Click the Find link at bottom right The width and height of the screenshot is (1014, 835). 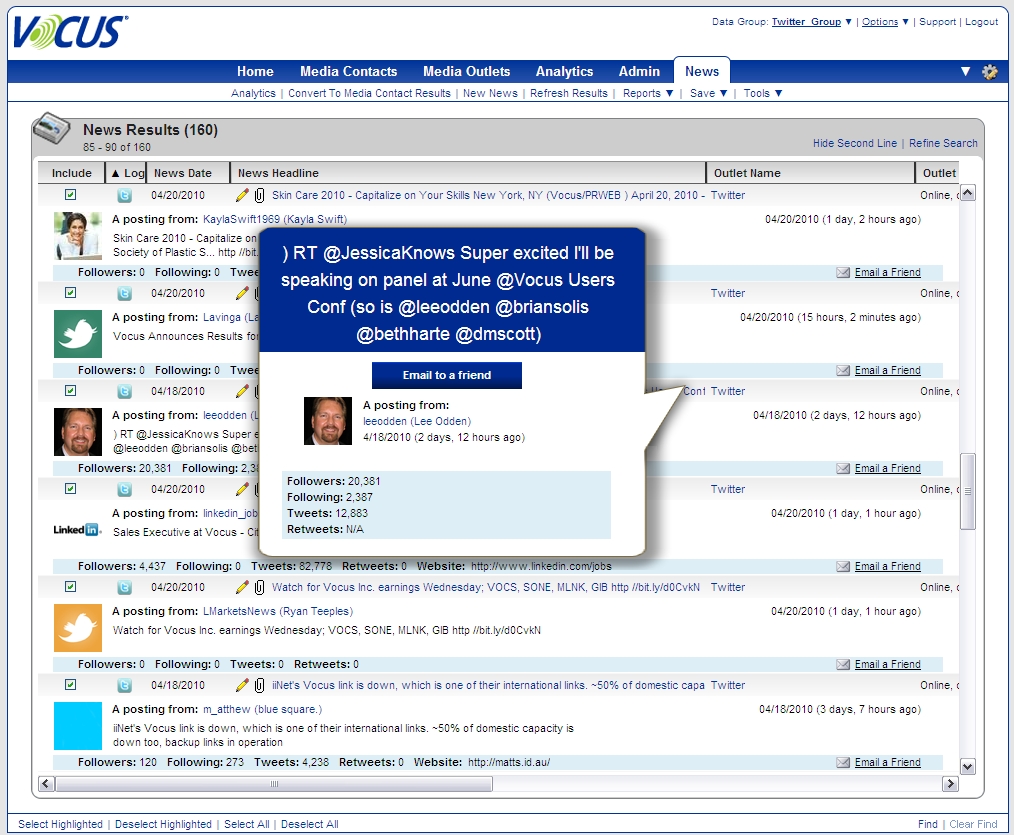coord(927,824)
